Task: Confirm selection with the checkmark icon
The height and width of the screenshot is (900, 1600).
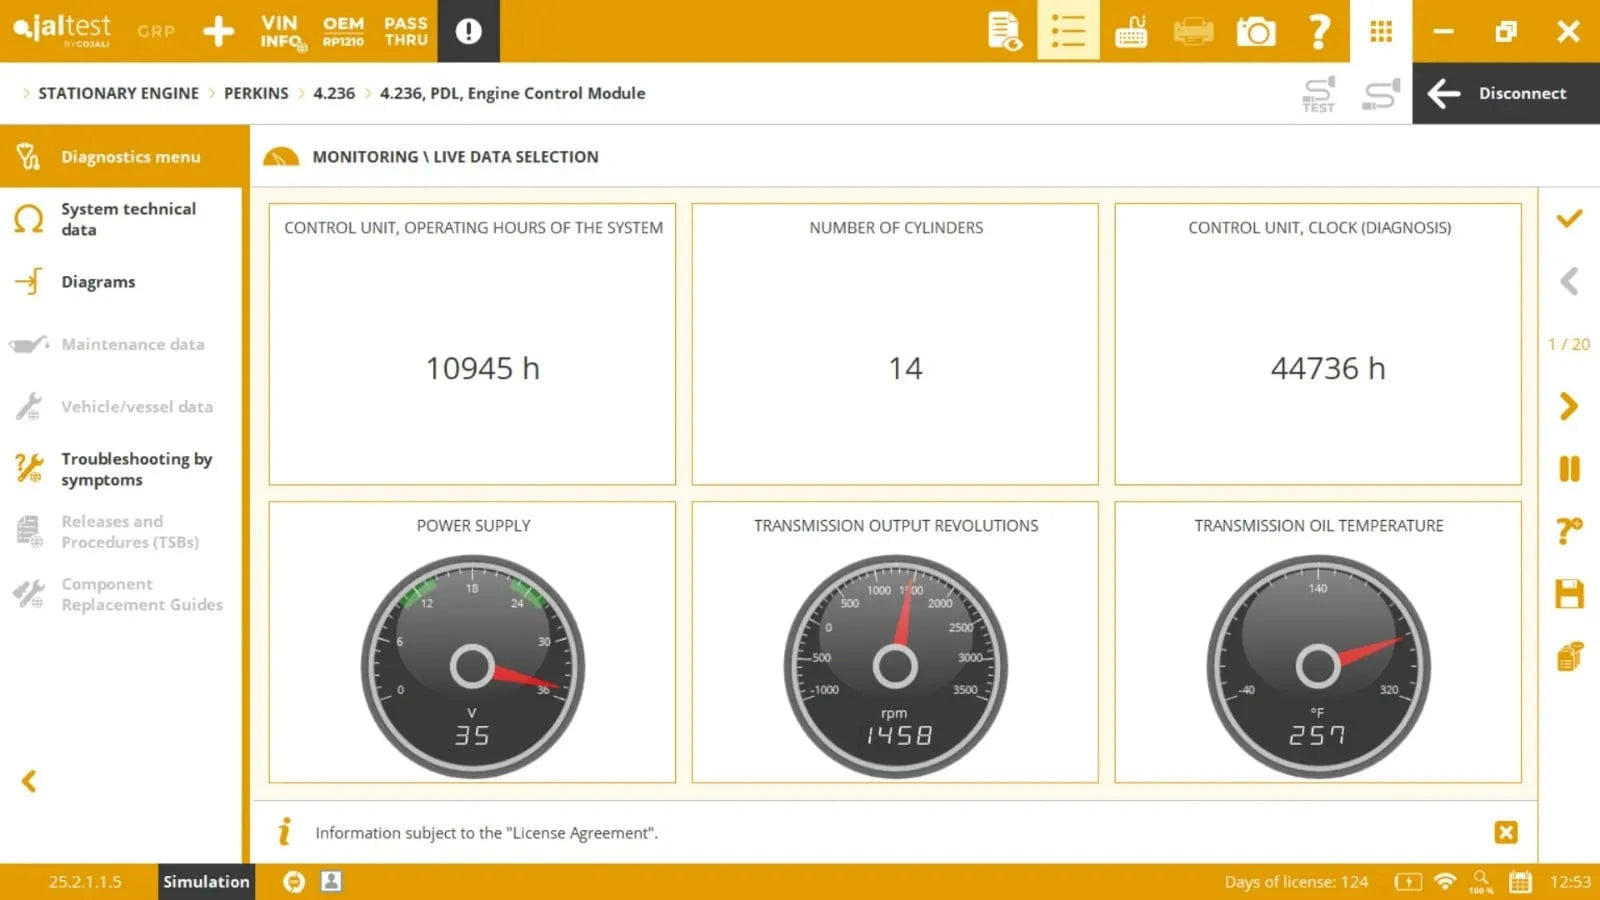Action: point(1570,219)
